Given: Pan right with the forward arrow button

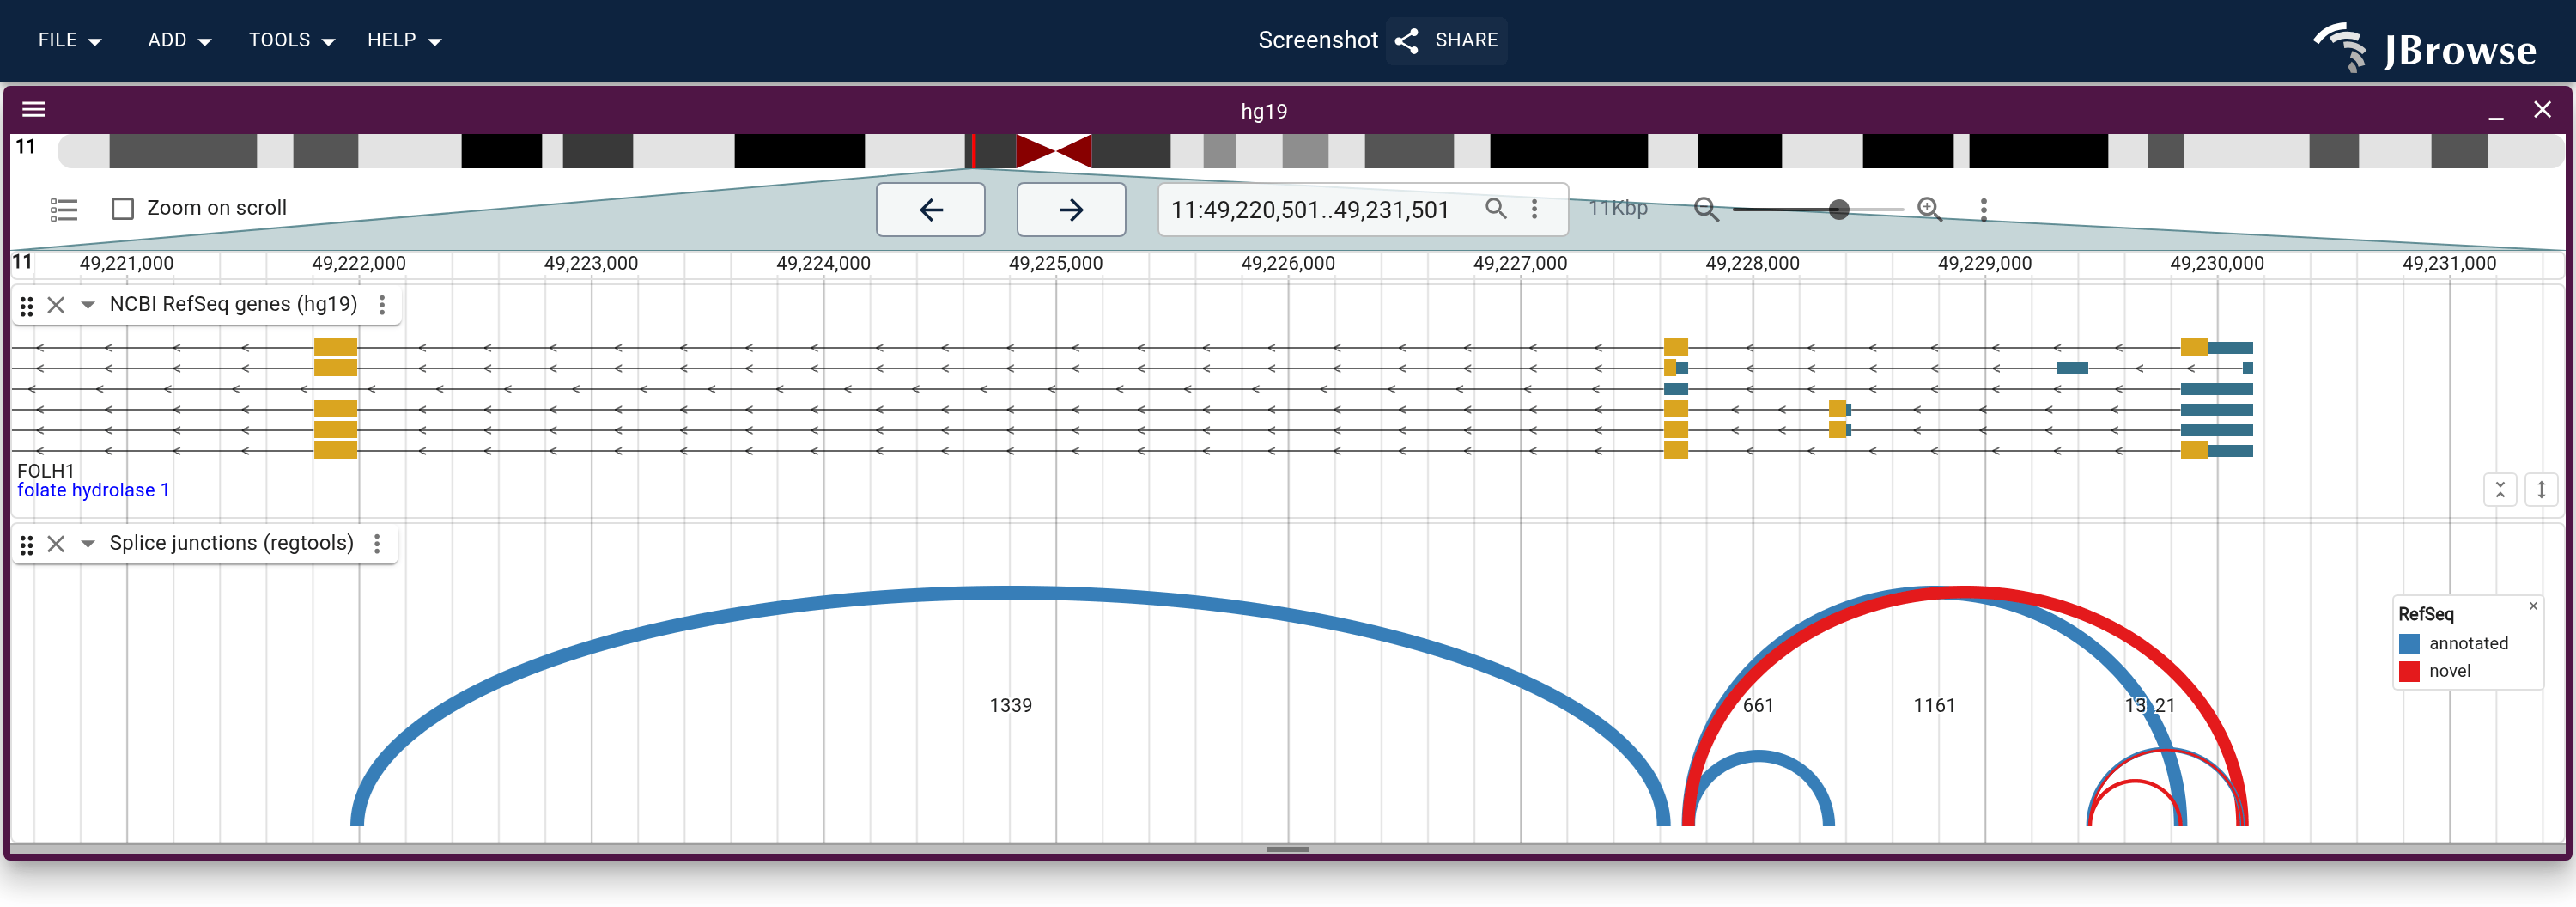Looking at the screenshot, I should [x=1071, y=209].
